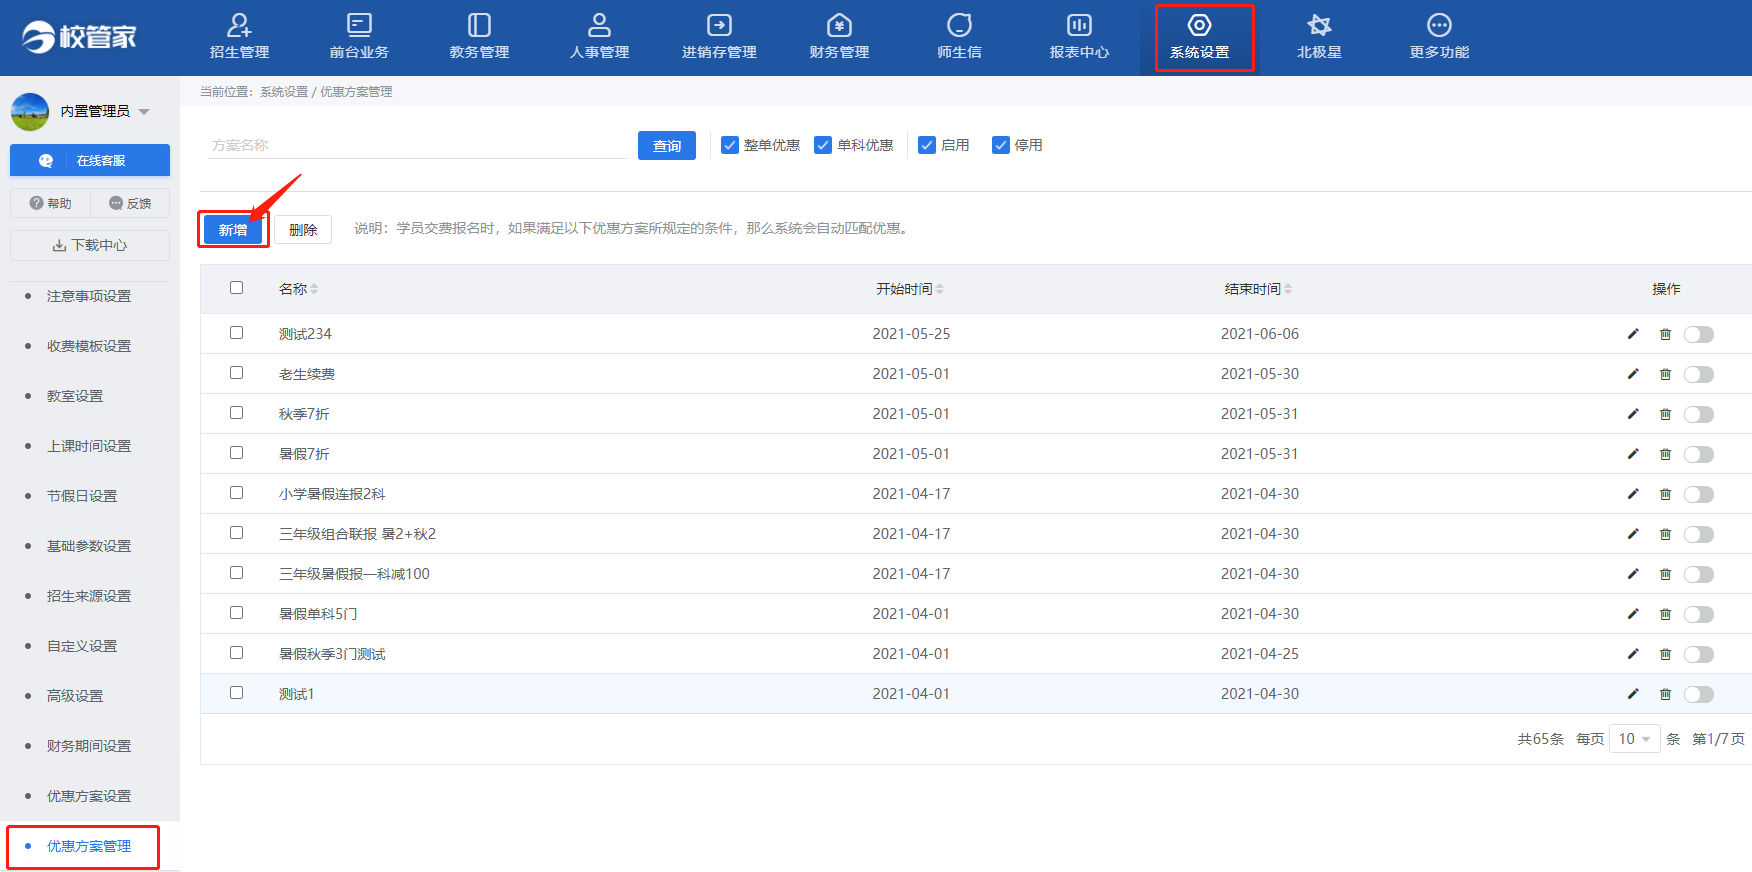This screenshot has height=872, width=1752.
Task: Open 注意事项设置 in sidebar
Action: tap(89, 296)
